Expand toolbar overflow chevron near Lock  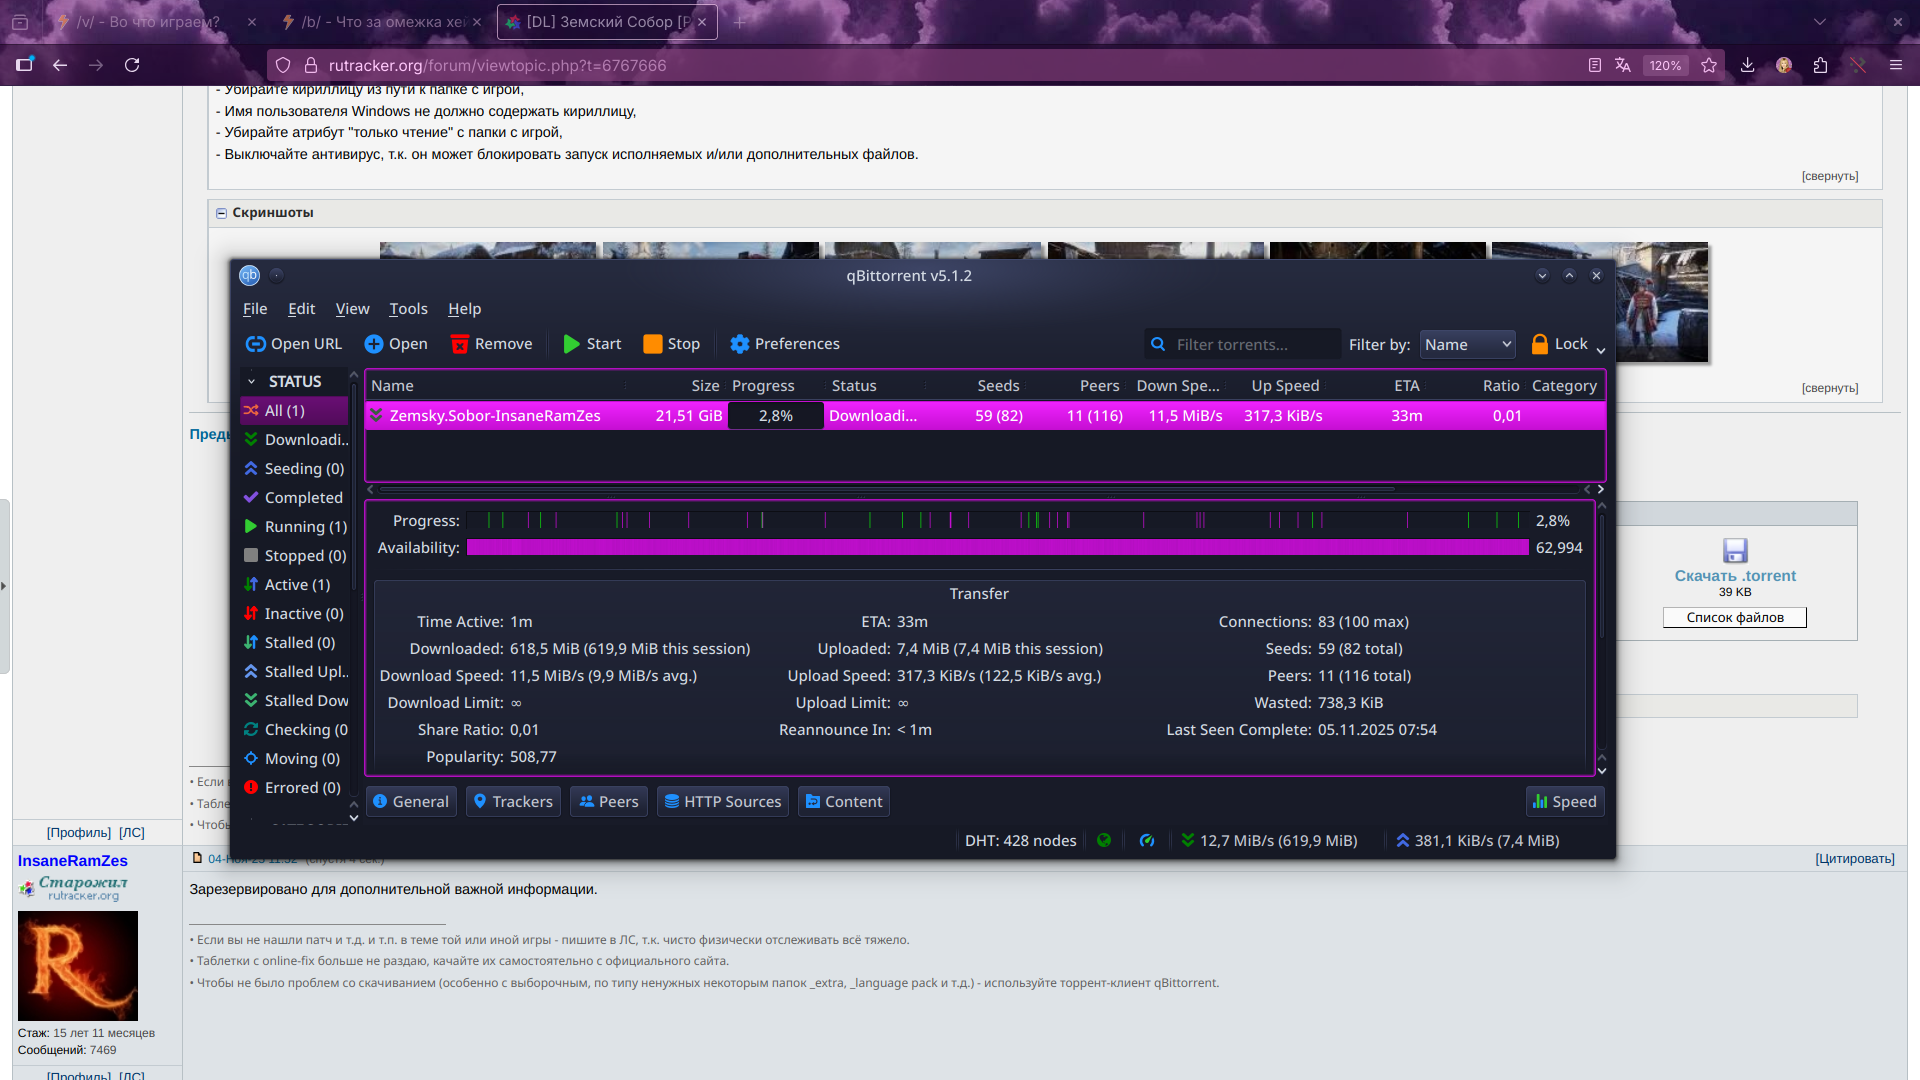tap(1601, 351)
